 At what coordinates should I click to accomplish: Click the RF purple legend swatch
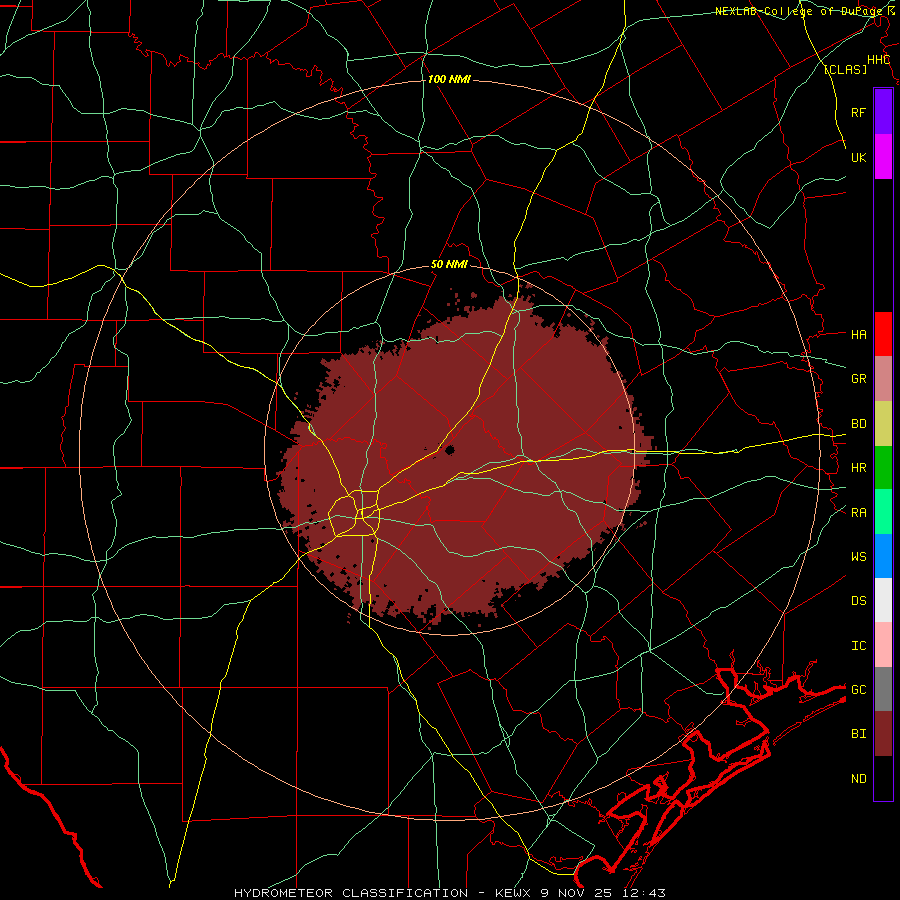(883, 112)
